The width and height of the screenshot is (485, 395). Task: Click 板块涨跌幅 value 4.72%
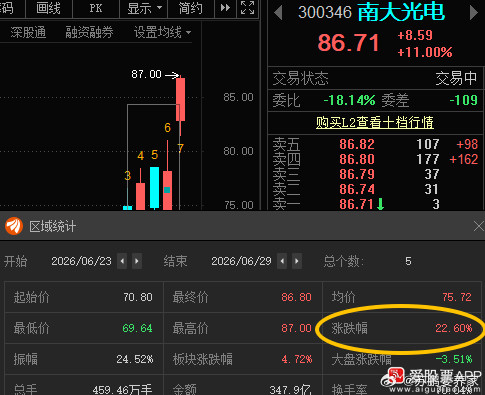click(297, 359)
